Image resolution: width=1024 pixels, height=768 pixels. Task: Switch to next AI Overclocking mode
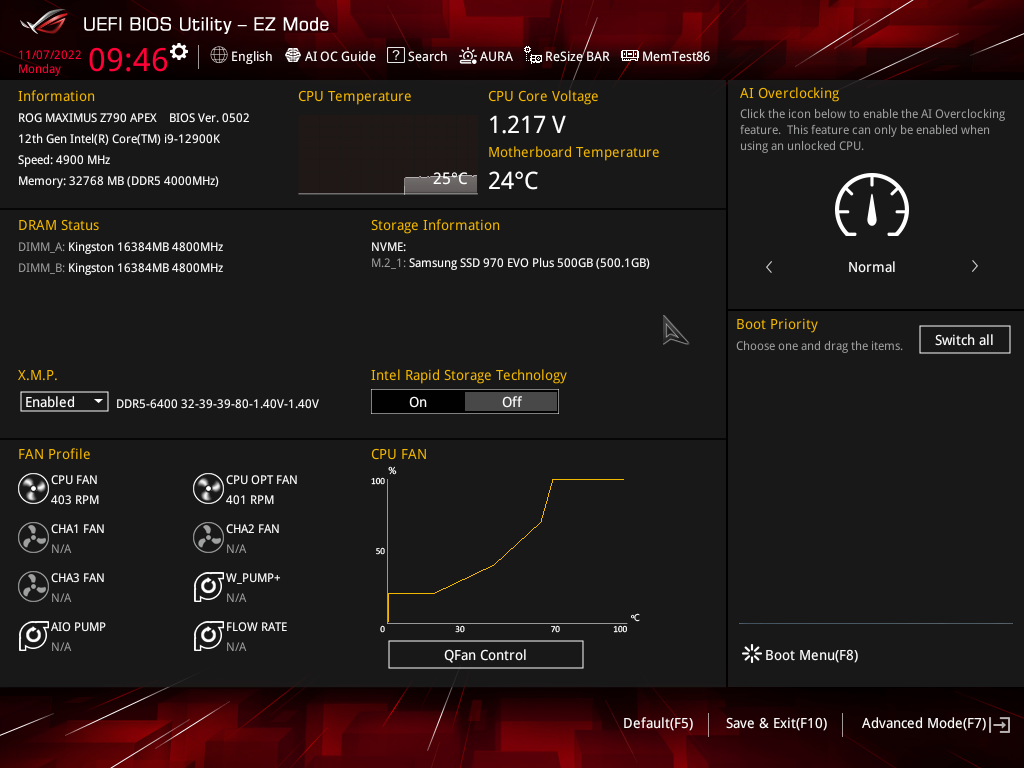(974, 267)
